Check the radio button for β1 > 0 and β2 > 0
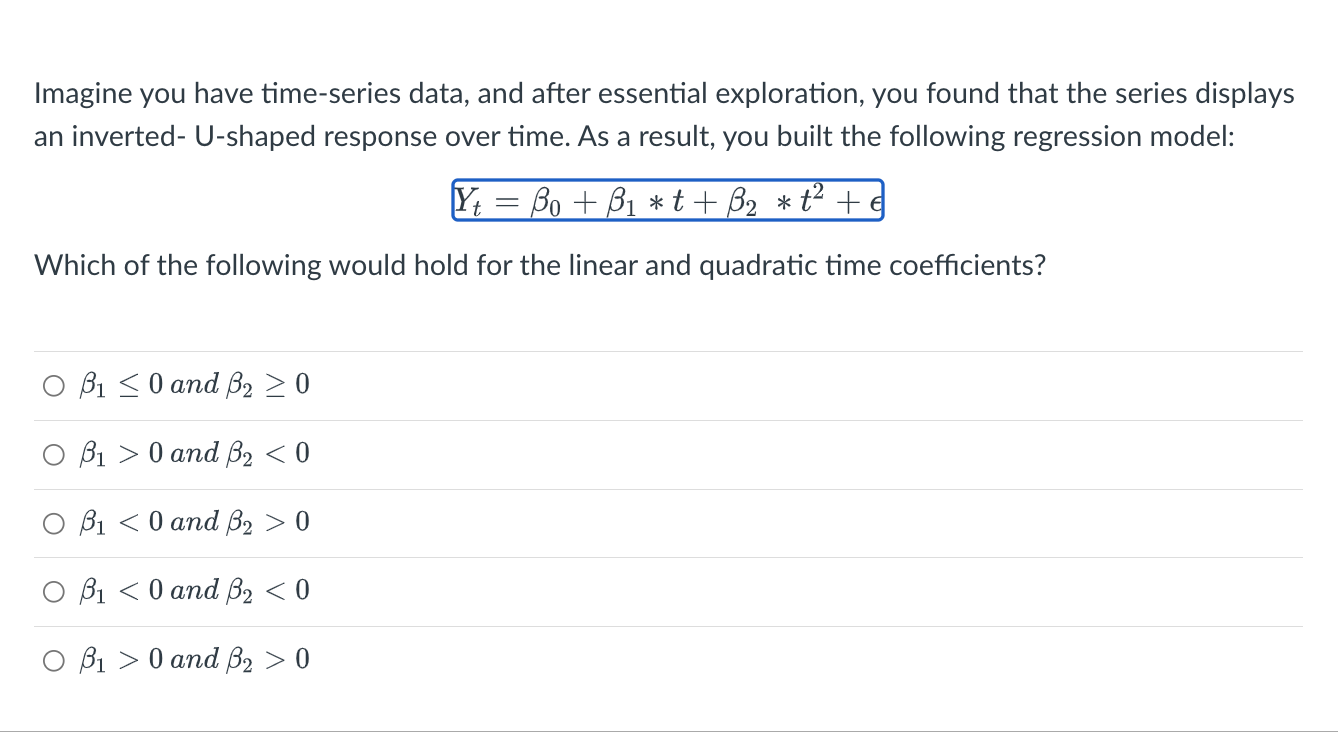This screenshot has width=1338, height=736. (52, 661)
